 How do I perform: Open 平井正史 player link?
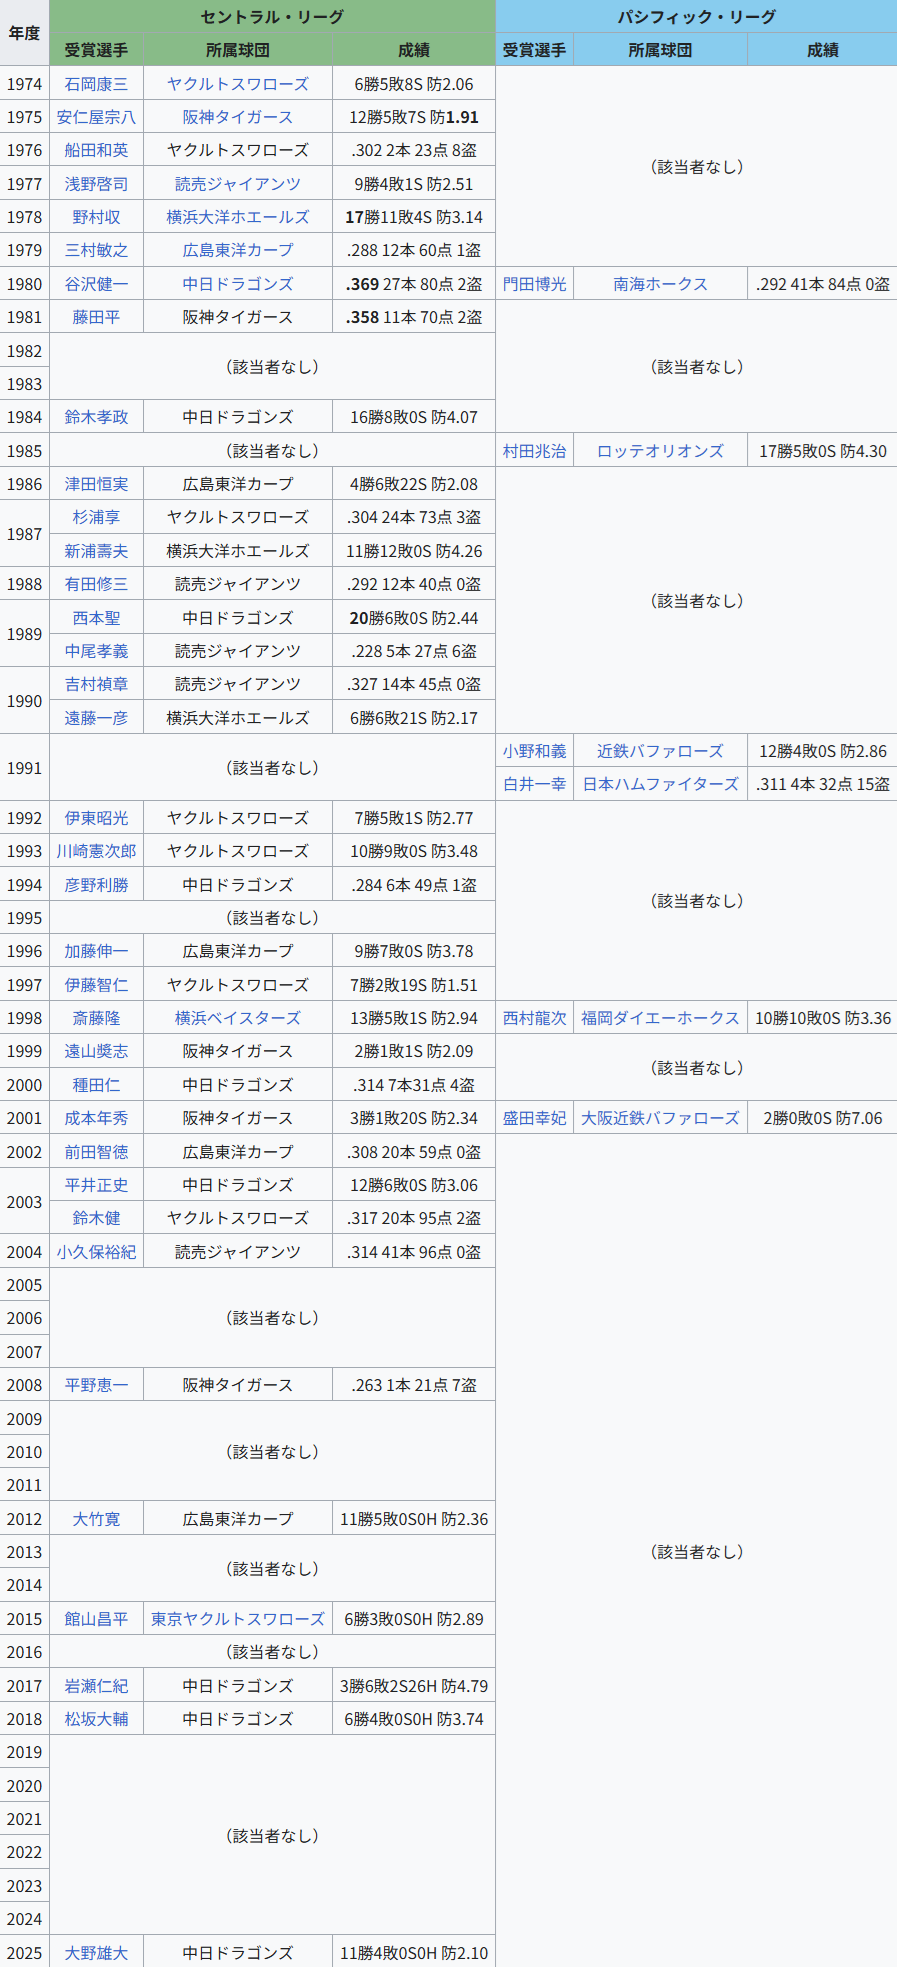[x=96, y=1185]
